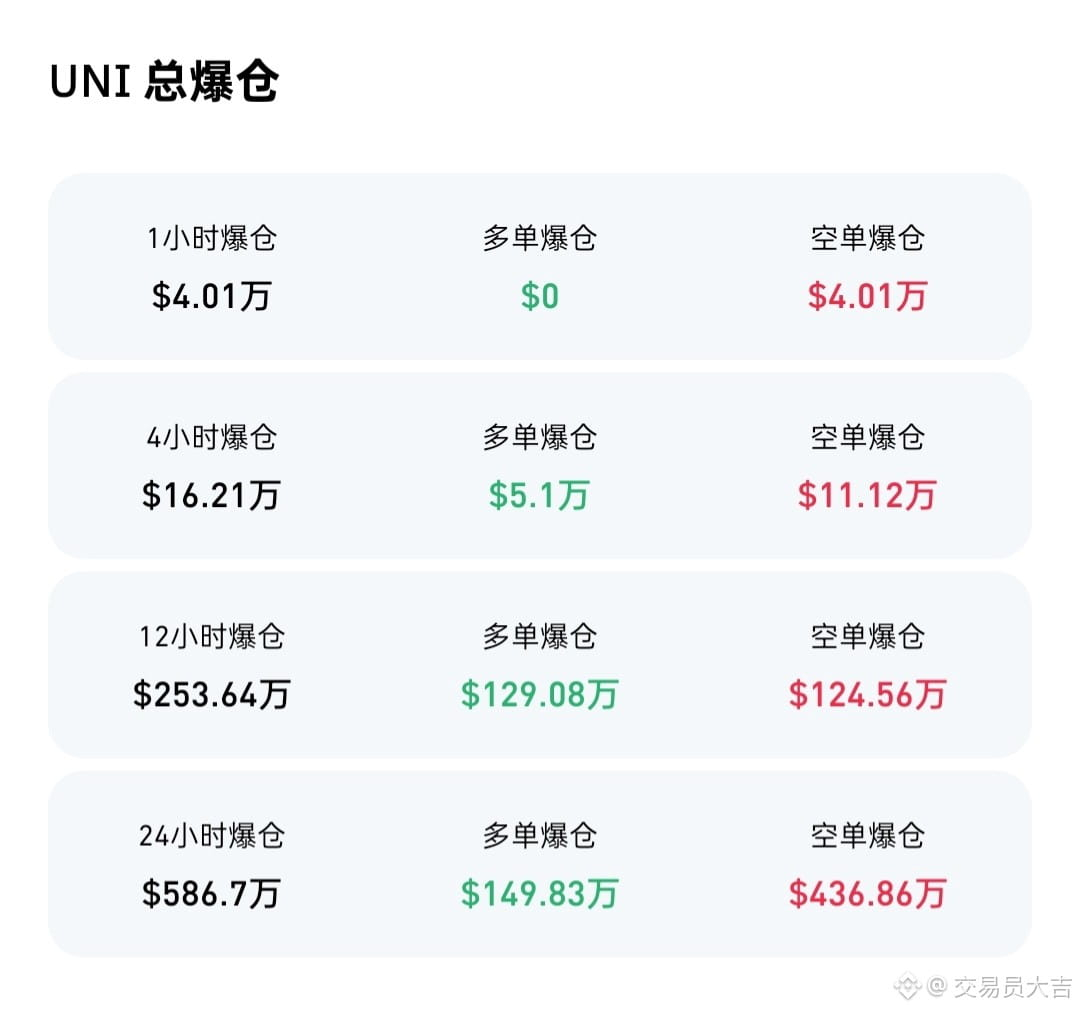The height and width of the screenshot is (1012, 1080).
Task: Click the red $11.12万 short liquidation value
Action: [867, 495]
